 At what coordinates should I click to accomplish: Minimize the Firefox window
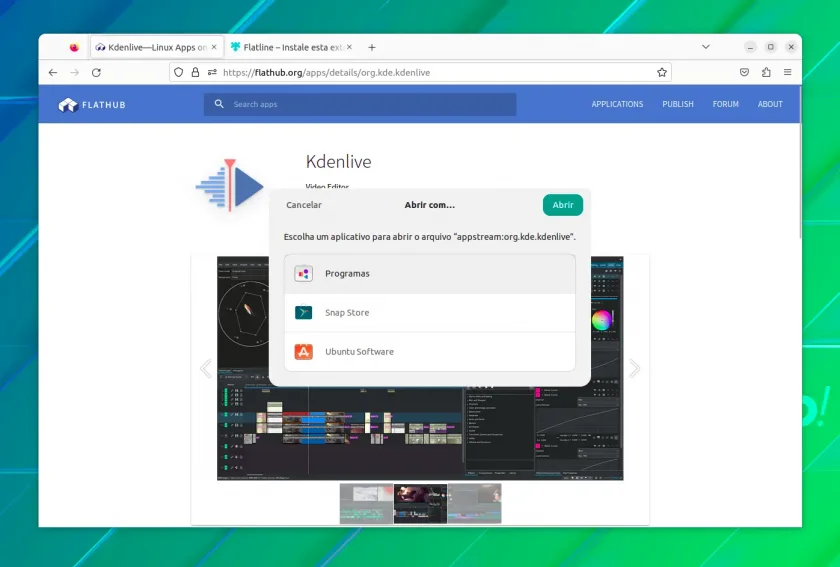750,47
